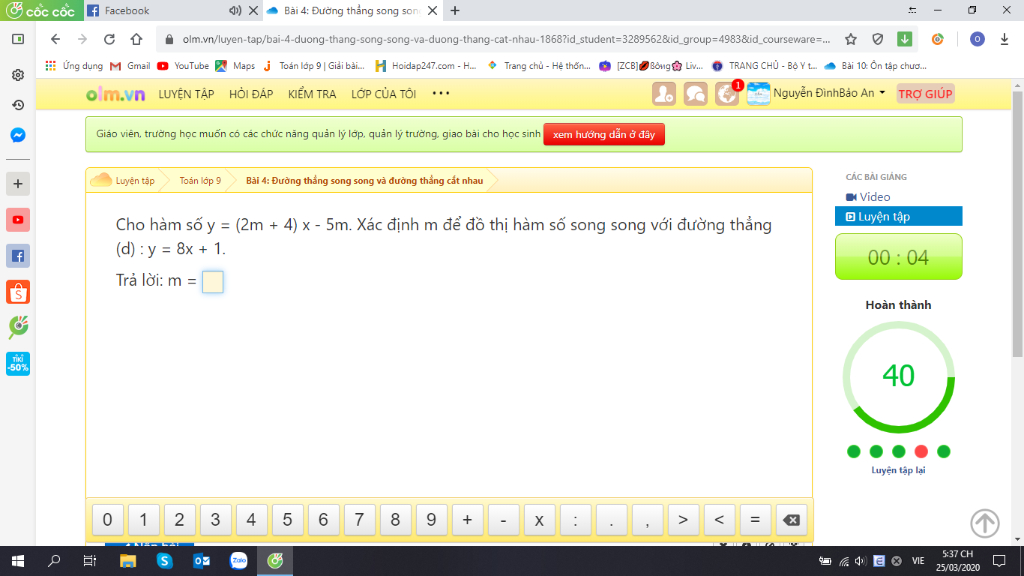This screenshot has height=576, width=1024.
Task: Click keypad digit 0
Action: coord(108,520)
